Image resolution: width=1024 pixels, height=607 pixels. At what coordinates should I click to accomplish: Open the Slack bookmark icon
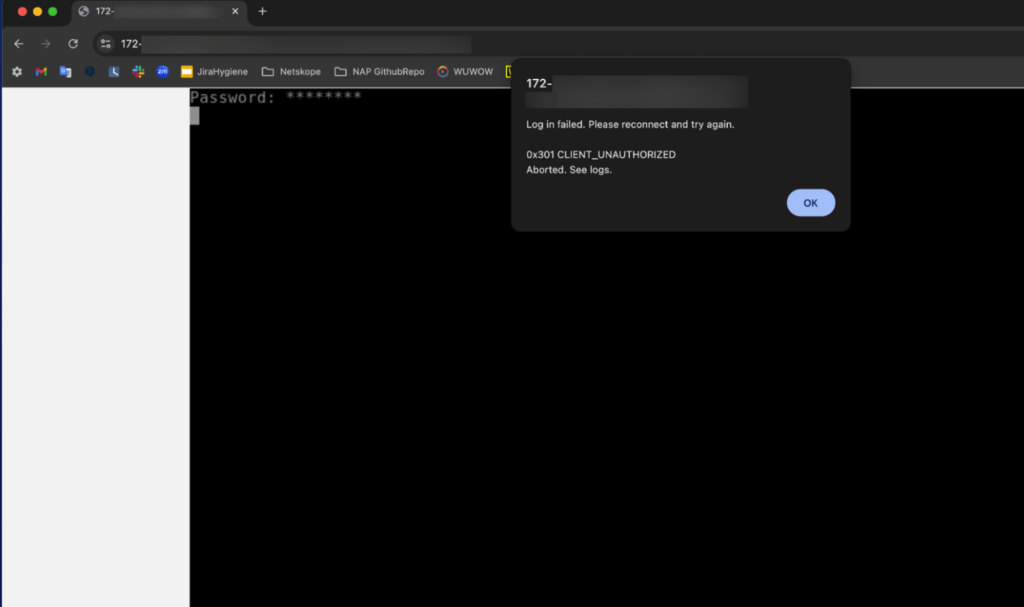pos(137,72)
